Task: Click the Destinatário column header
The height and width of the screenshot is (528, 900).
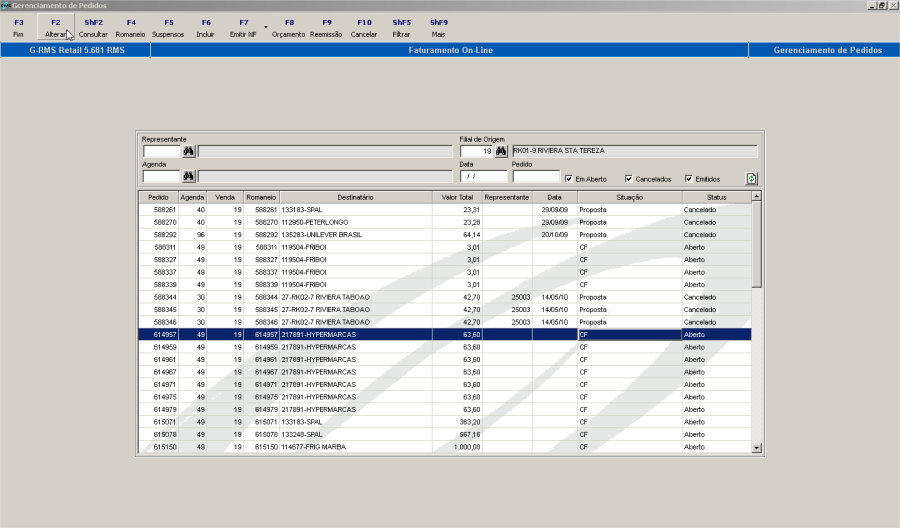Action: point(355,197)
